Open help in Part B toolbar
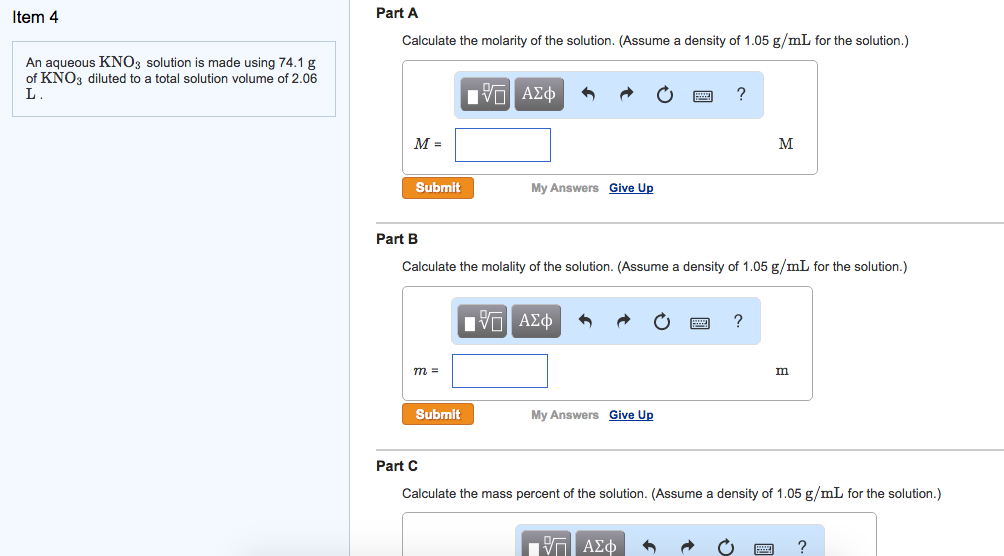Image resolution: width=1004 pixels, height=556 pixels. (738, 321)
